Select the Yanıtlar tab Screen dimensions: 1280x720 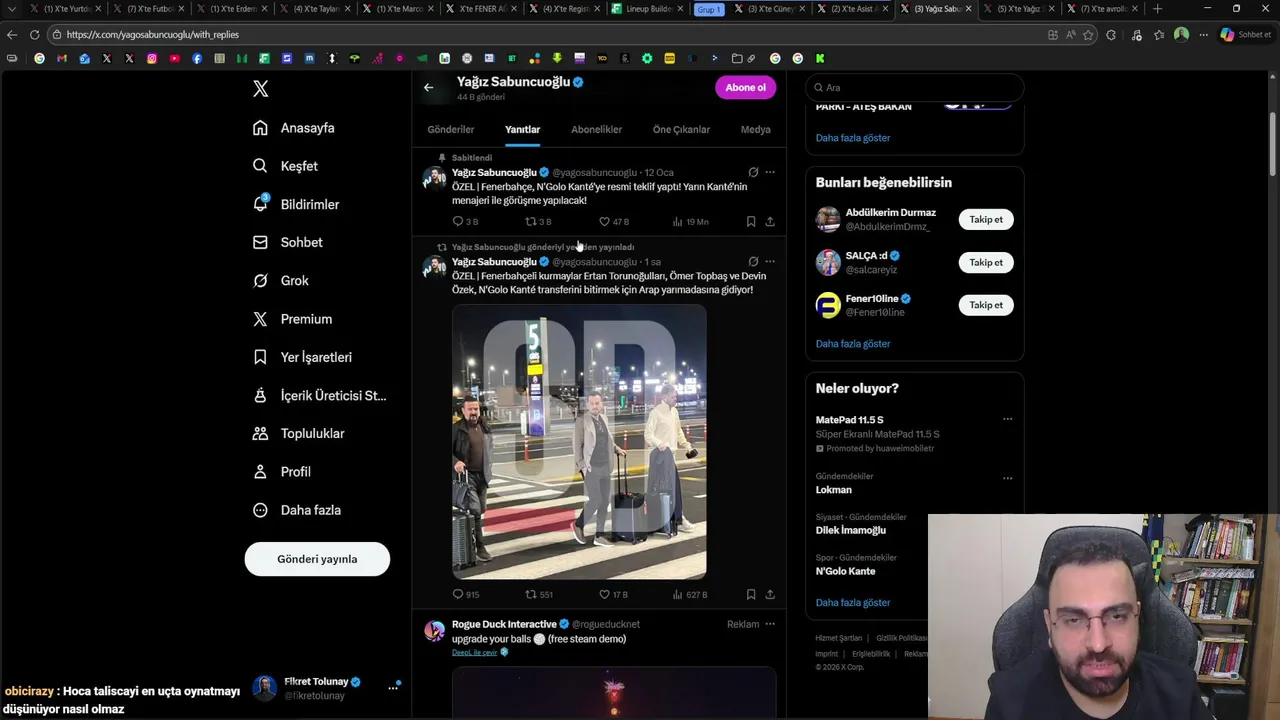[522, 129]
